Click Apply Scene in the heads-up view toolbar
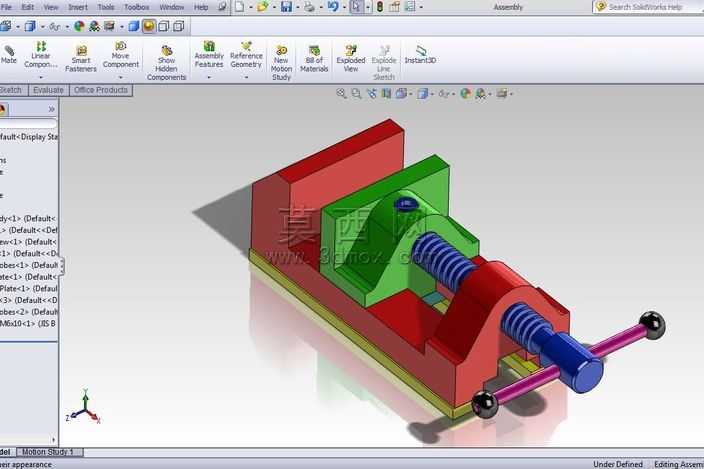Image resolution: width=704 pixels, height=469 pixels. (480, 93)
